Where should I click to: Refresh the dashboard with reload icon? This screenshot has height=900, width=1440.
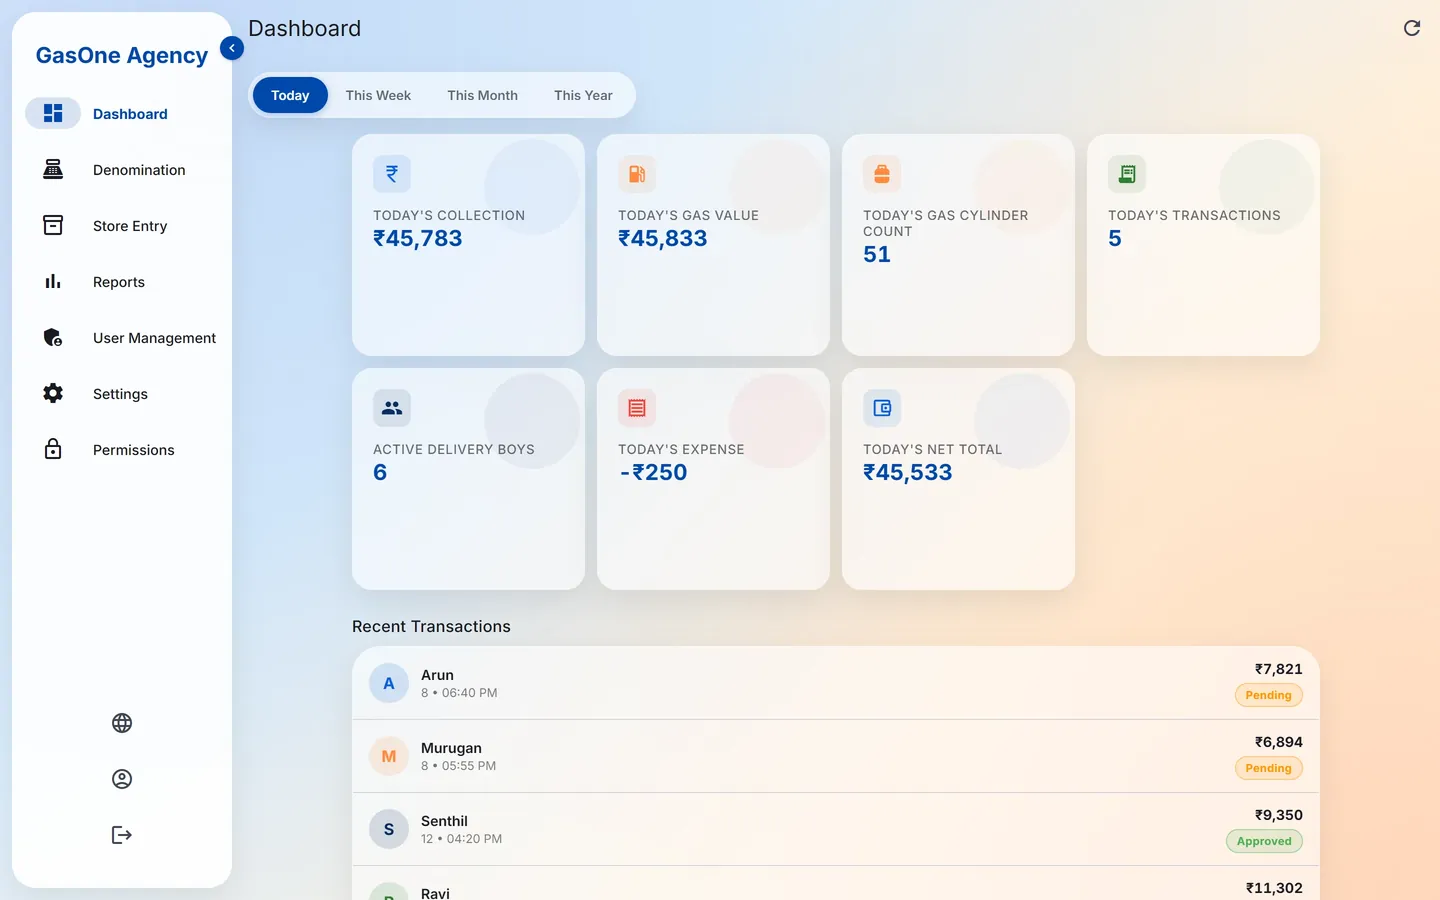(x=1412, y=28)
